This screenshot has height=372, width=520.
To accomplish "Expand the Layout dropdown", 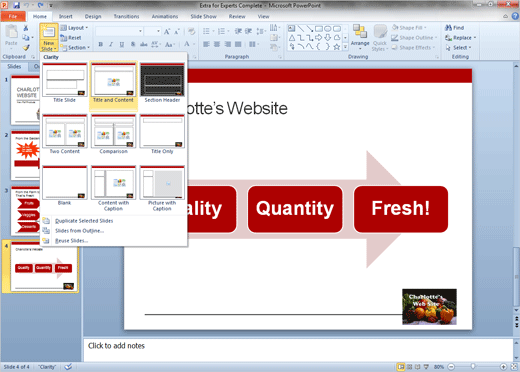I will coord(75,28).
